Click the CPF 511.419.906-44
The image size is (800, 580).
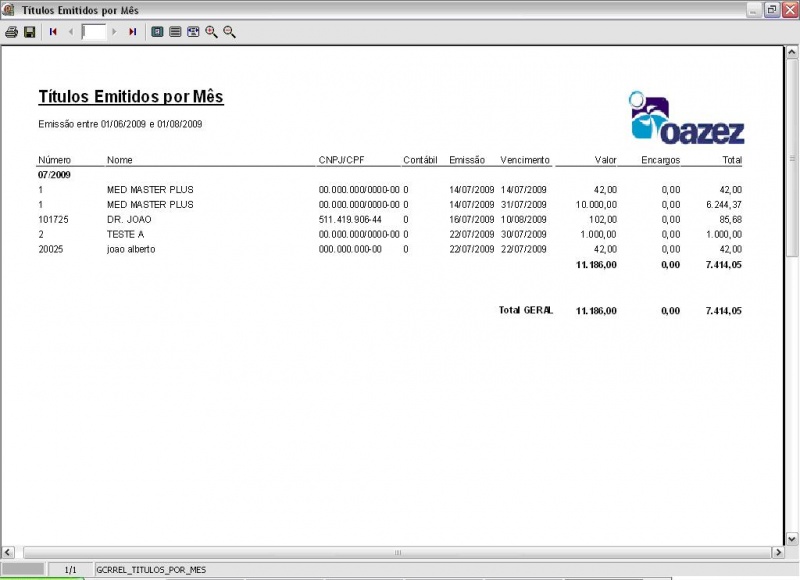(350, 219)
